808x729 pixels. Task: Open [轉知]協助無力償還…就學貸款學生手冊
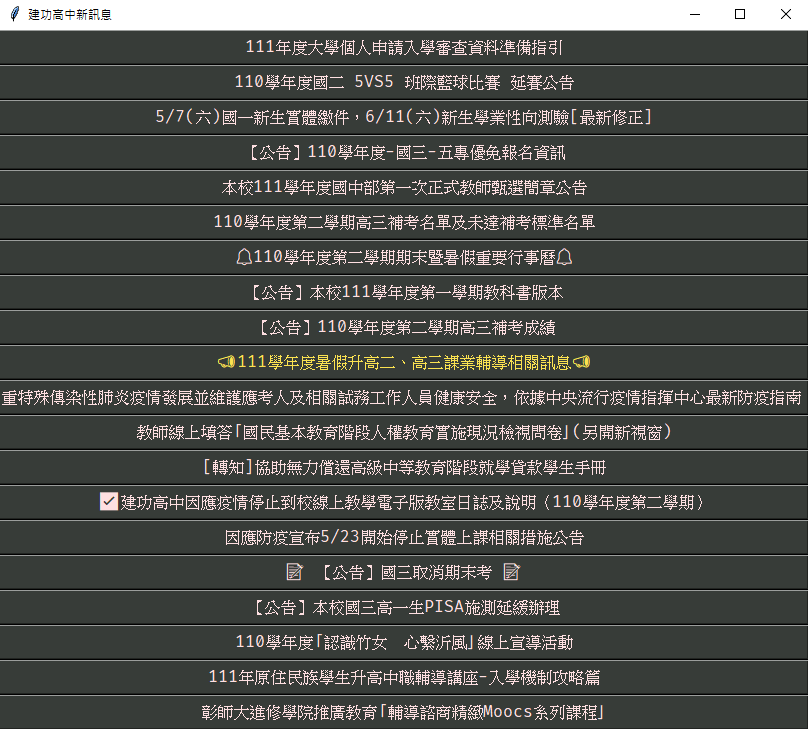click(x=404, y=468)
